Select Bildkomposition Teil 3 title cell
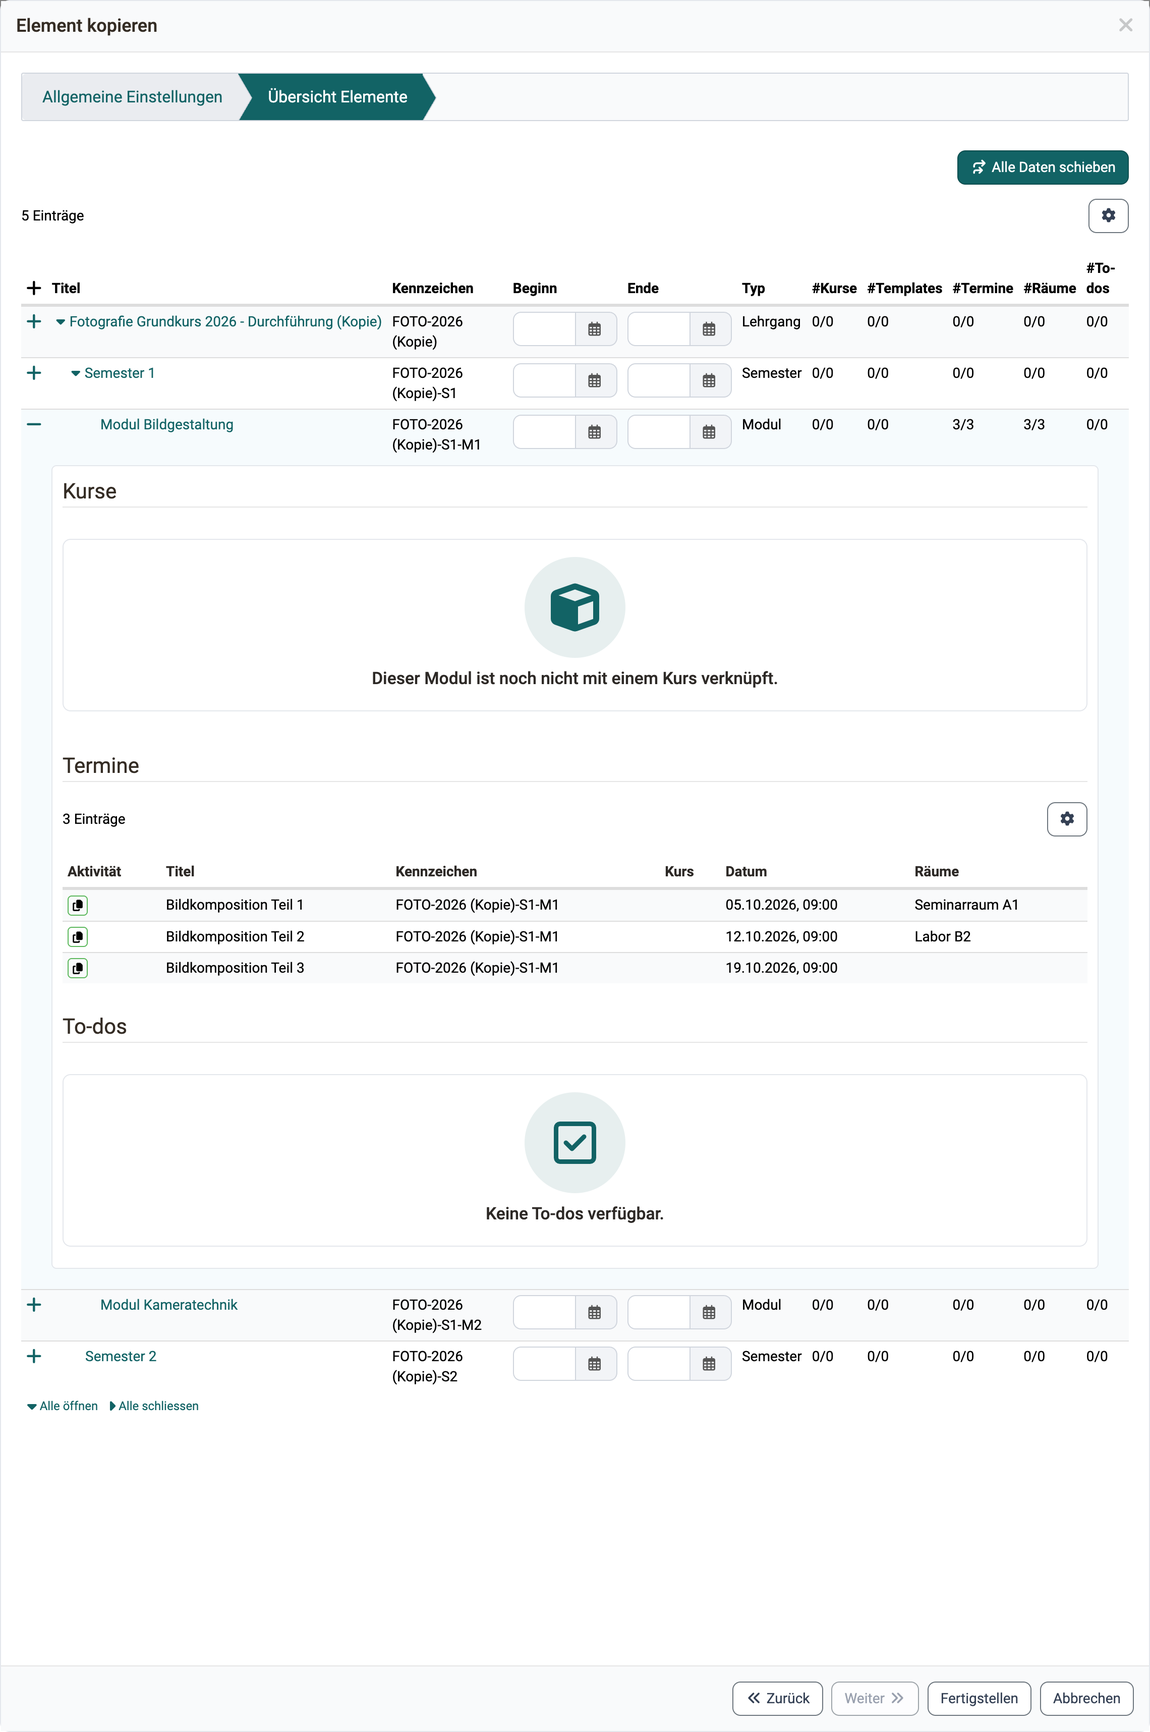The width and height of the screenshot is (1150, 1732). 235,968
